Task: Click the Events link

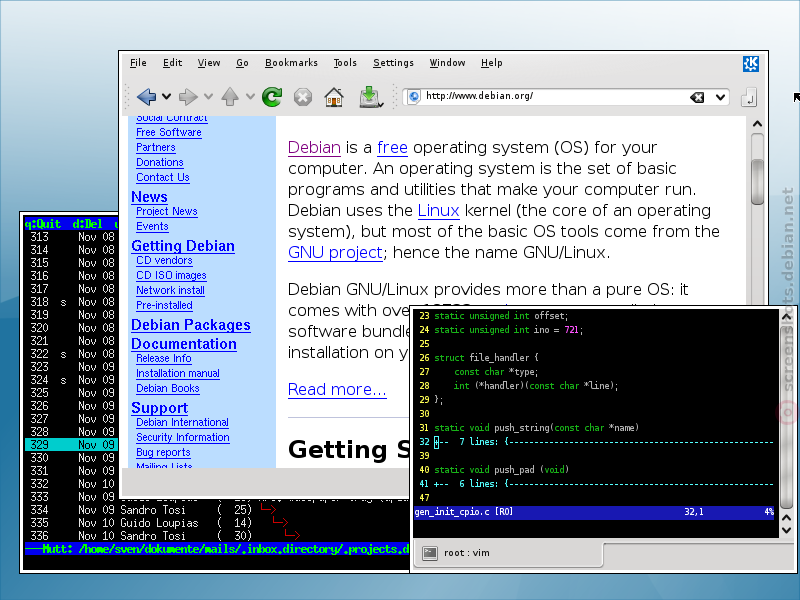Action: (x=152, y=226)
